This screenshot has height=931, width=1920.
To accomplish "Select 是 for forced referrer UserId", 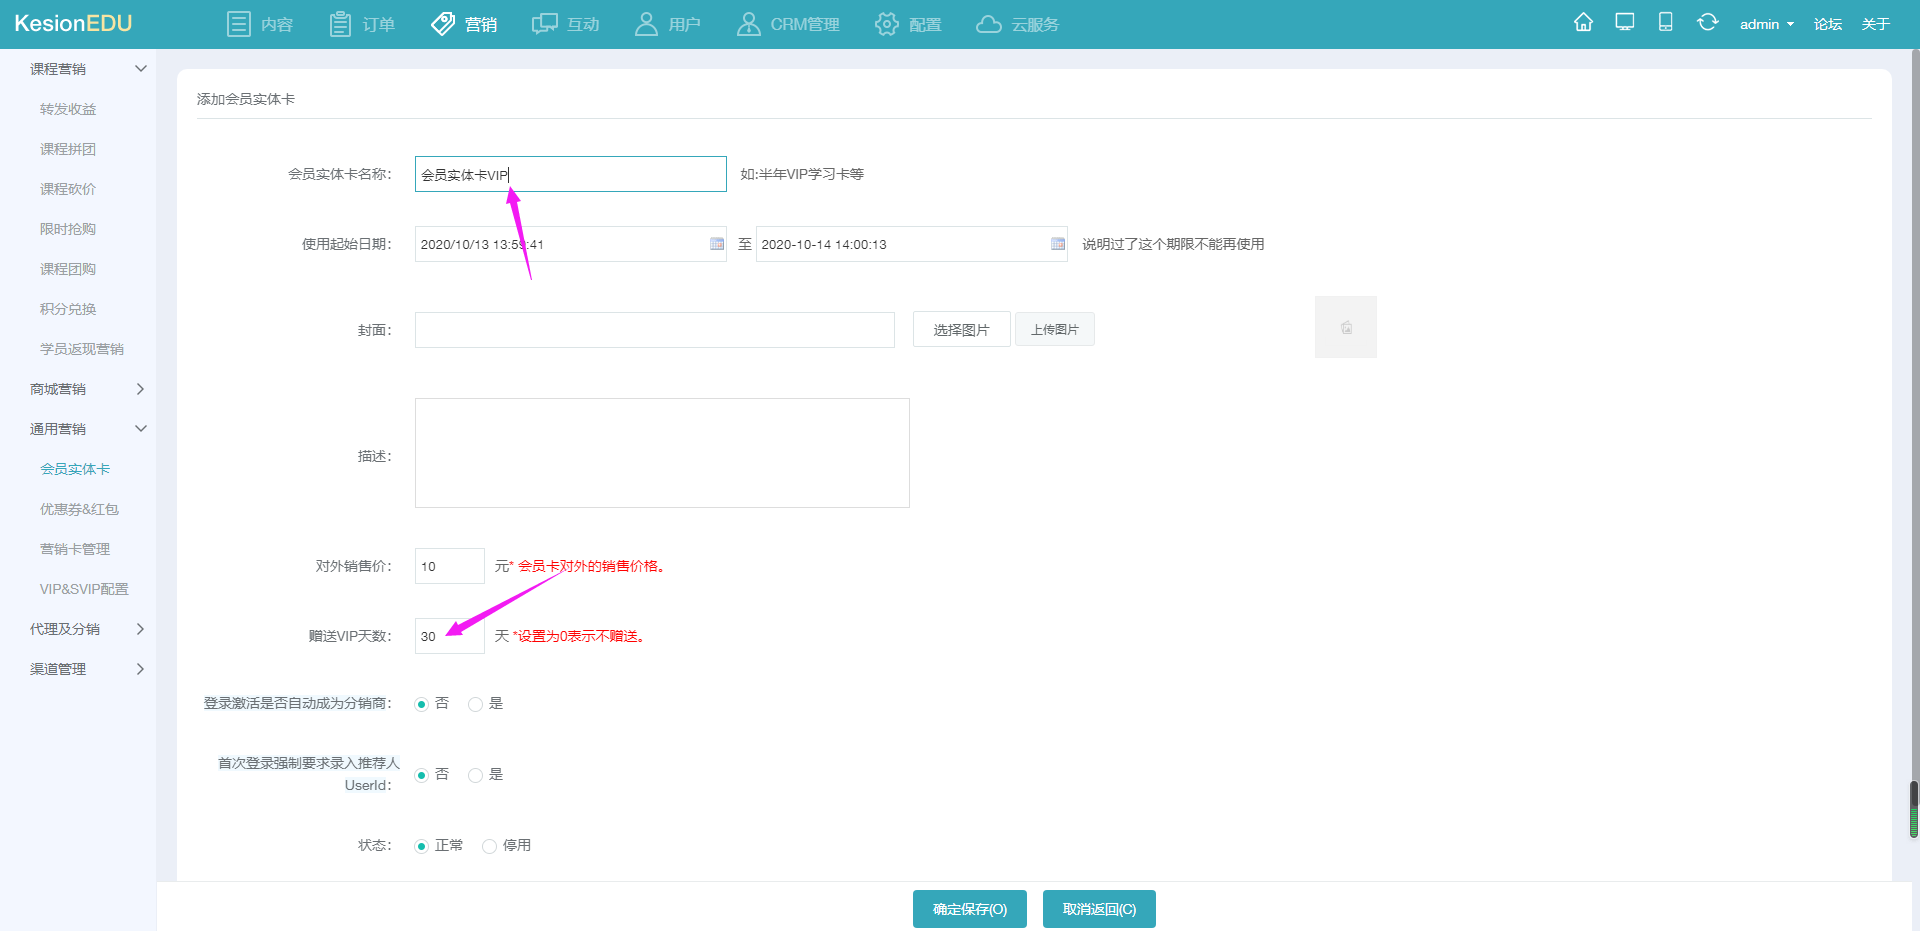I will tap(476, 775).
